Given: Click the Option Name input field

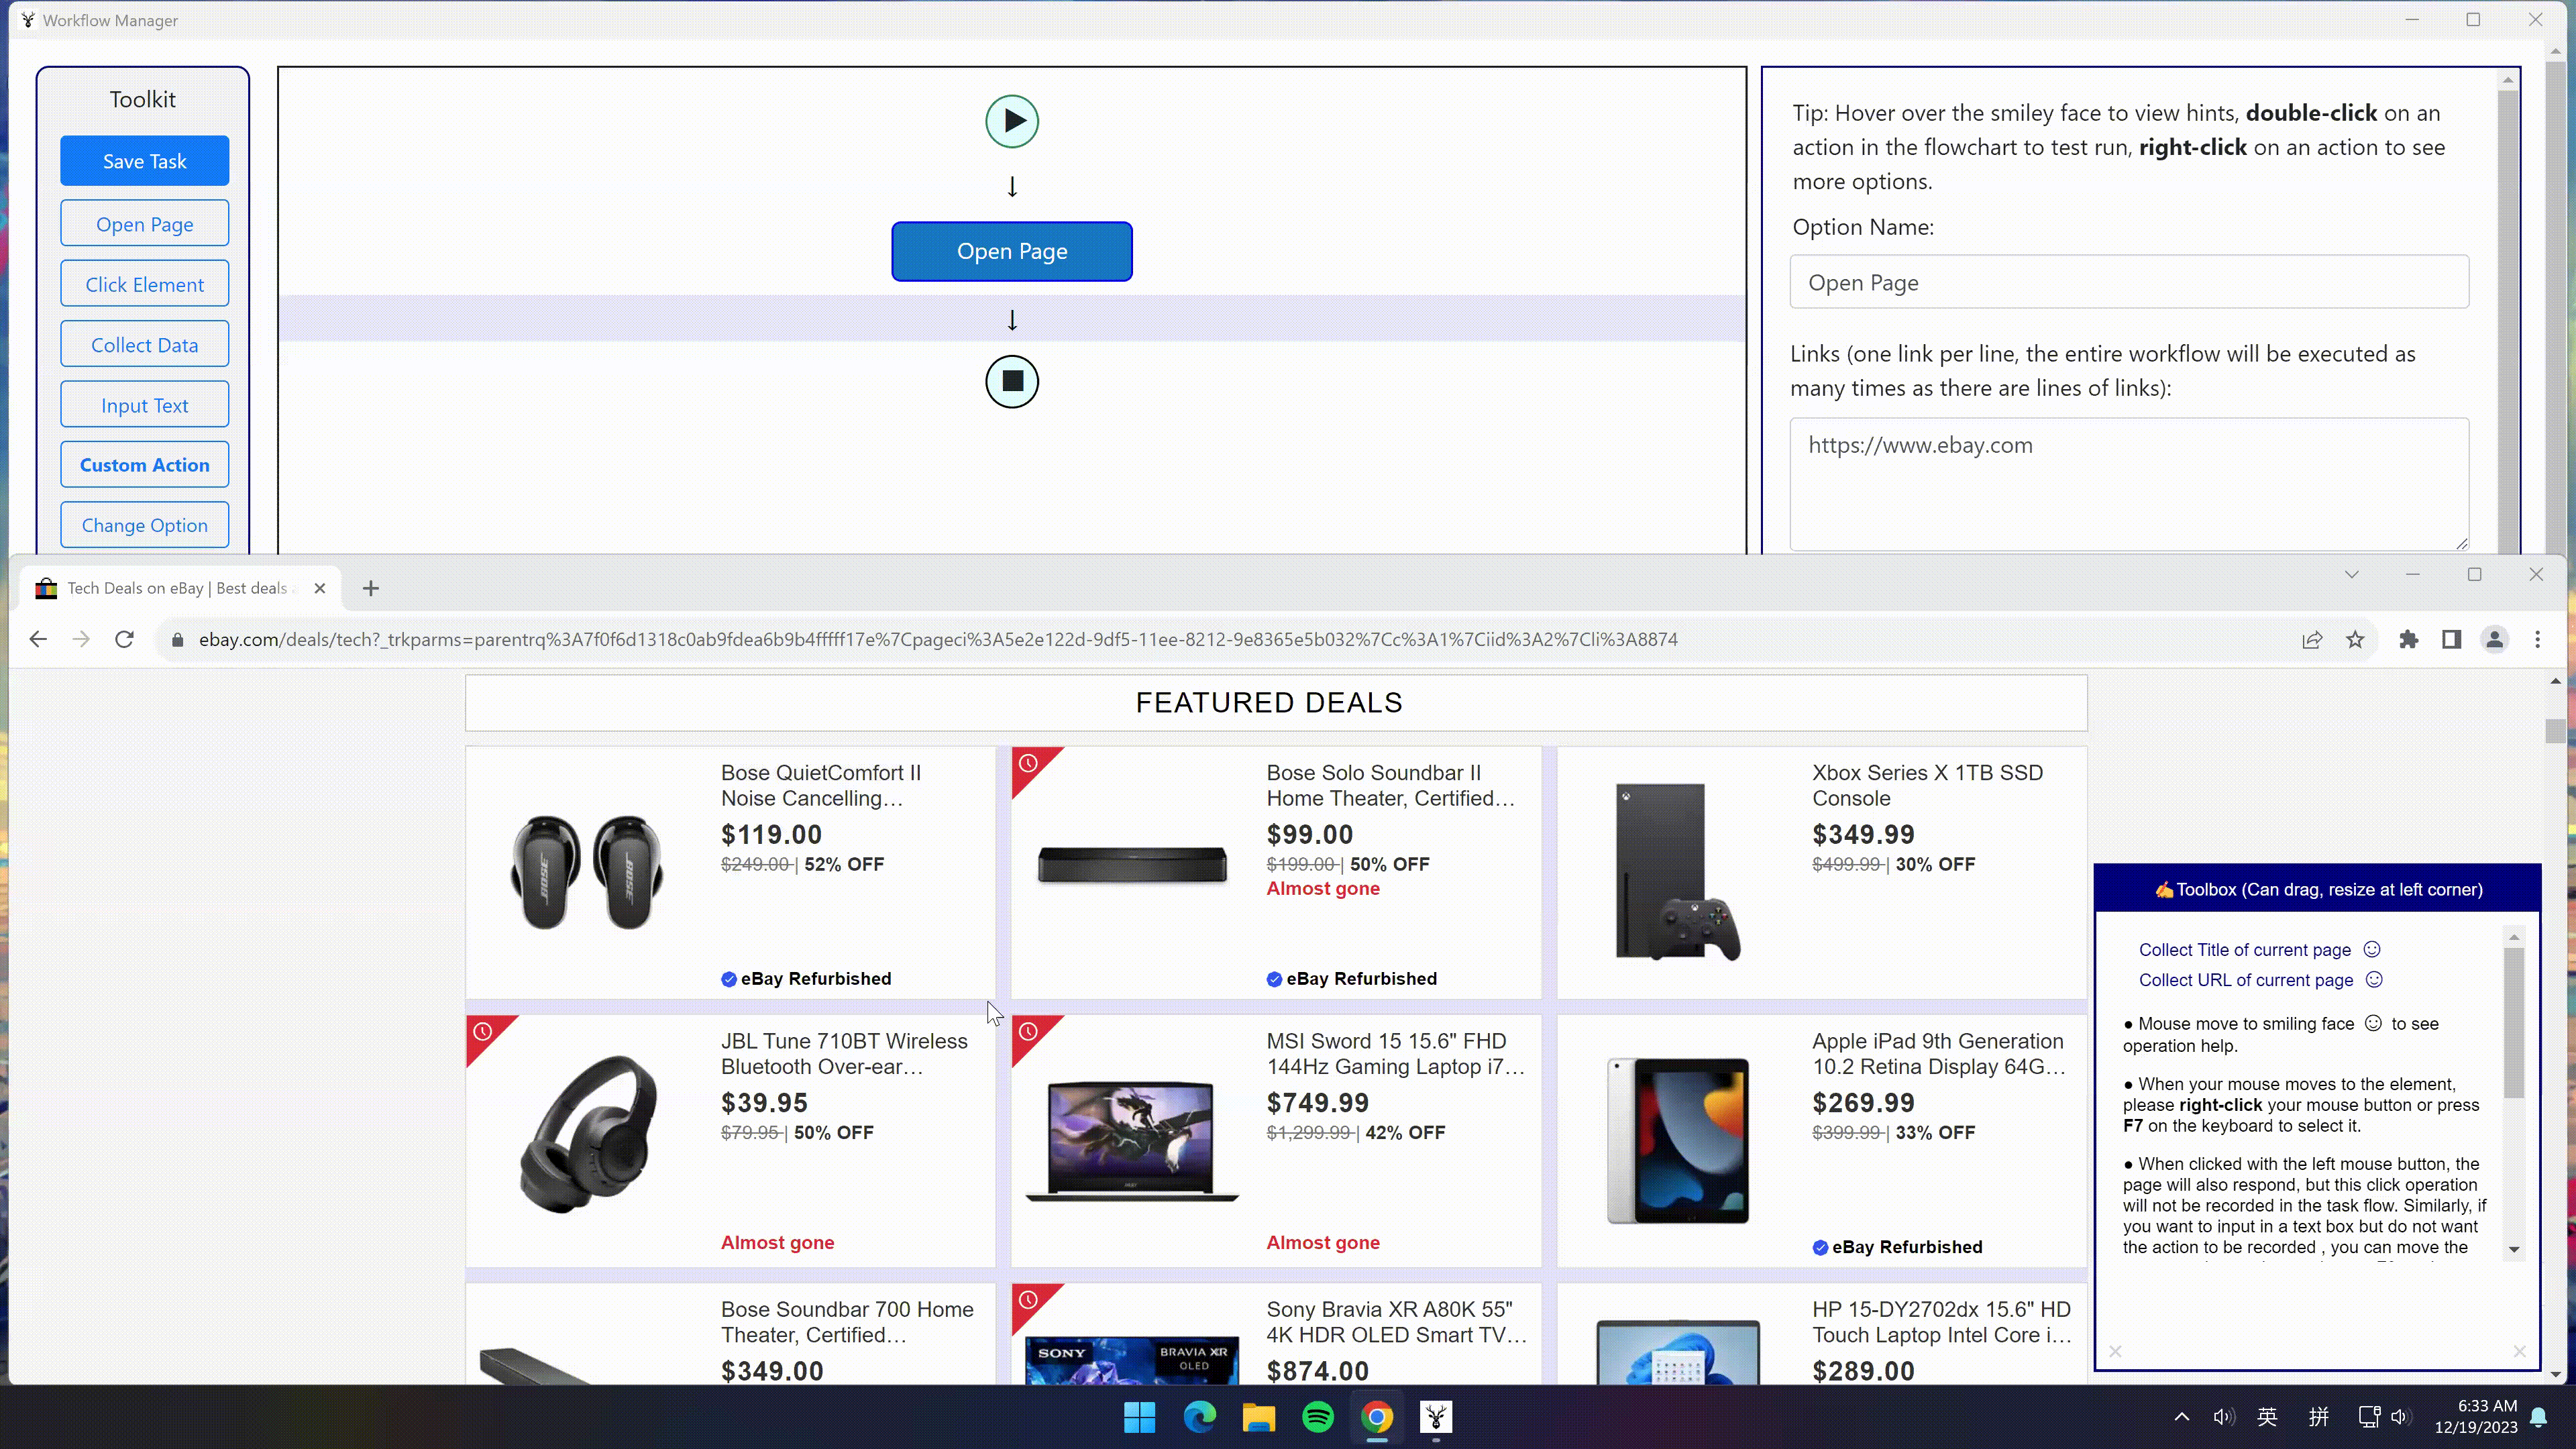Looking at the screenshot, I should coord(2128,282).
